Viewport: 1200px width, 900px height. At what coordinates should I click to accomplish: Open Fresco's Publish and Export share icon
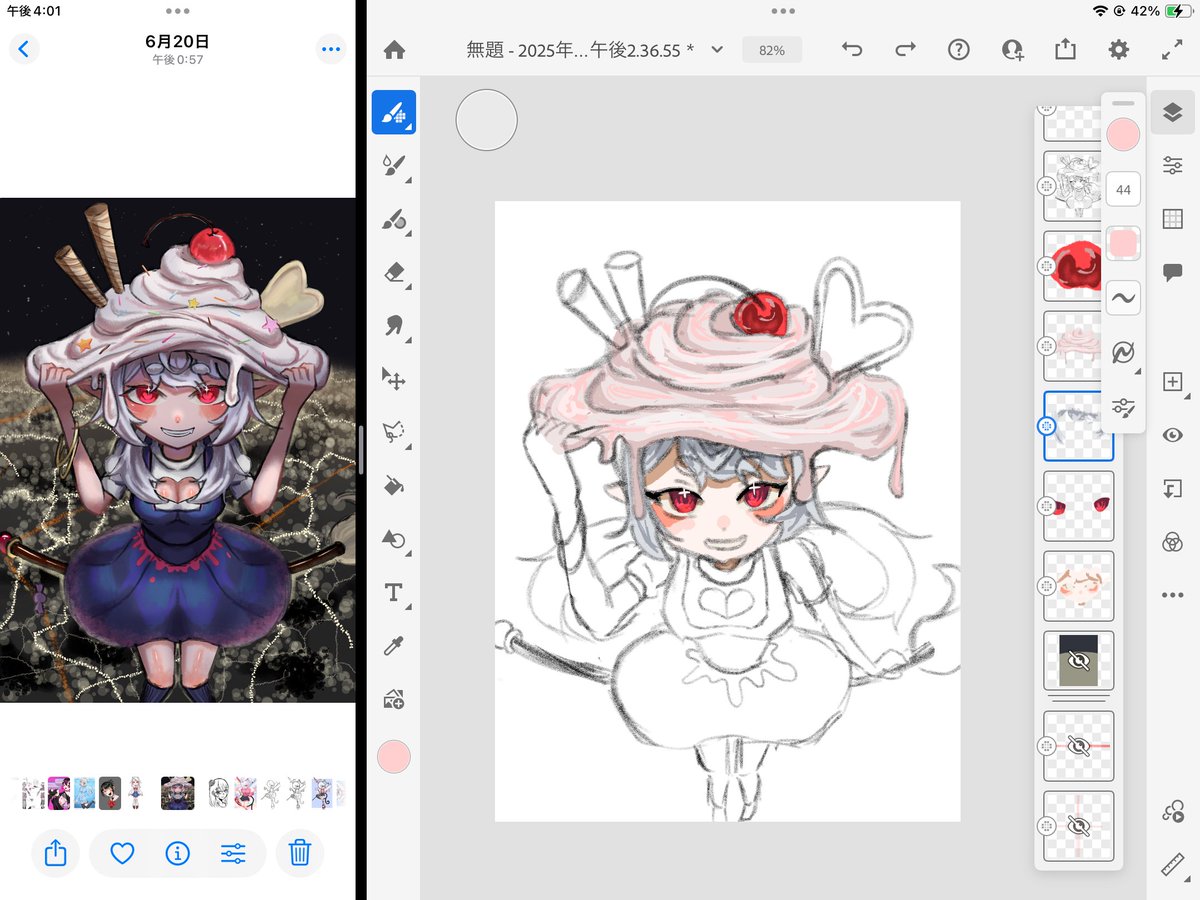(1065, 49)
